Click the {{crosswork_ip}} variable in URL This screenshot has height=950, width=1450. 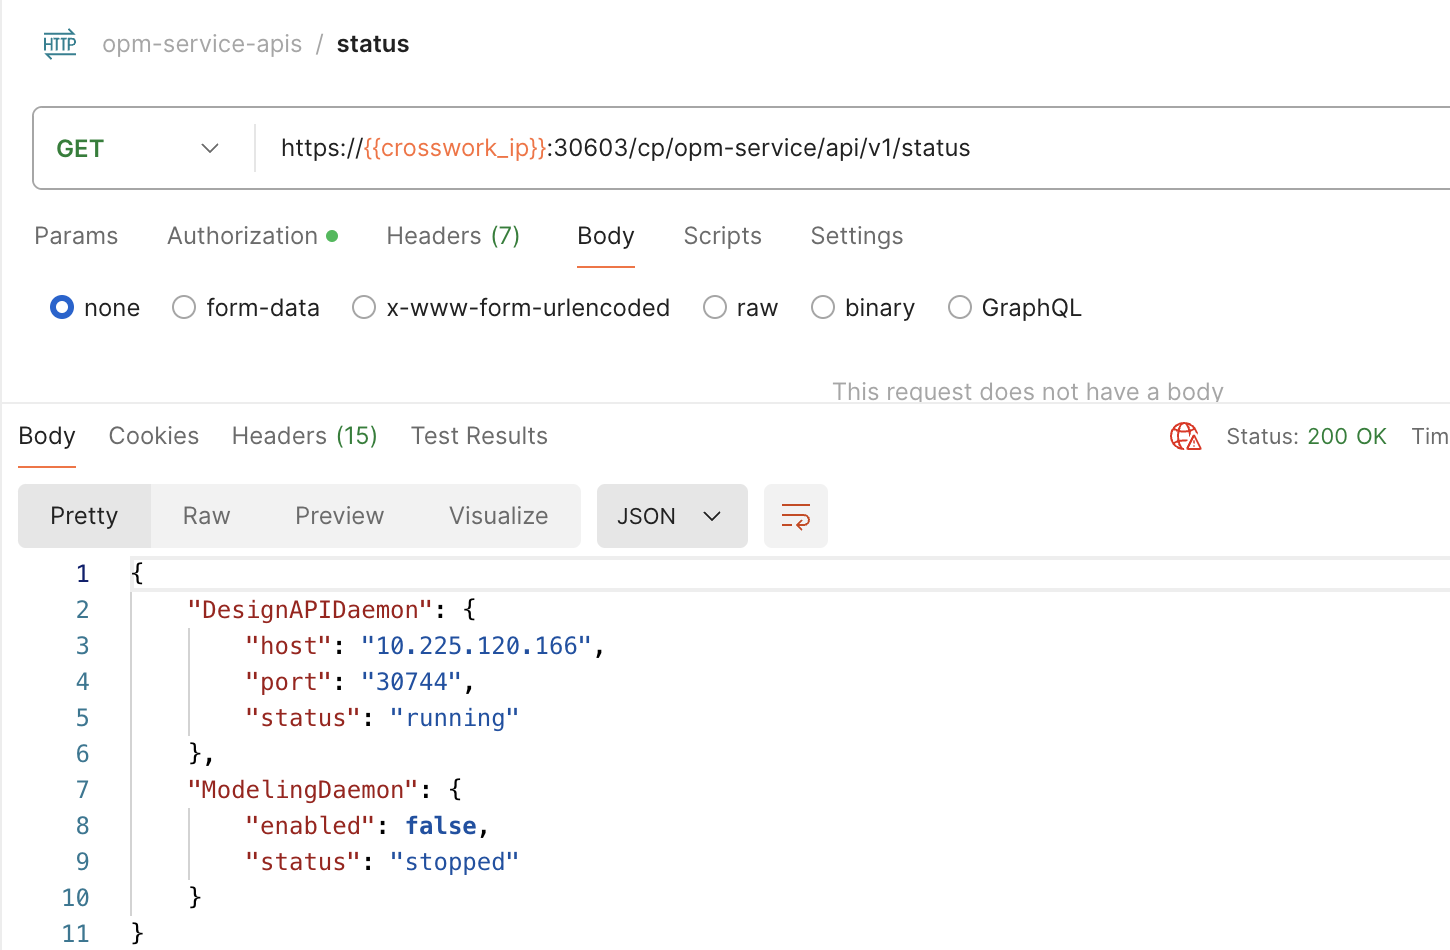point(455,148)
